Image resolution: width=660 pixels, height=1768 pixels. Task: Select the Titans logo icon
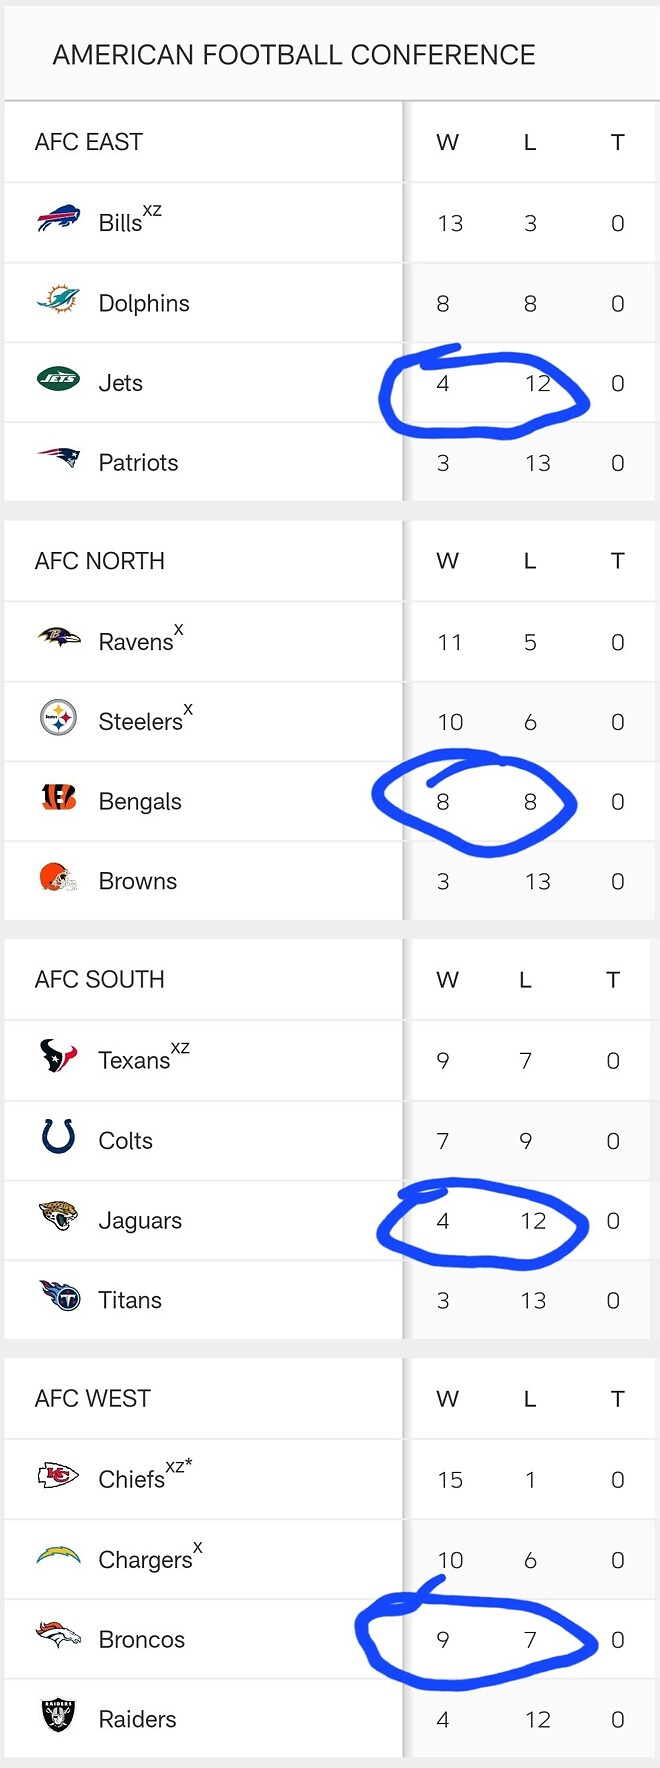58,1295
